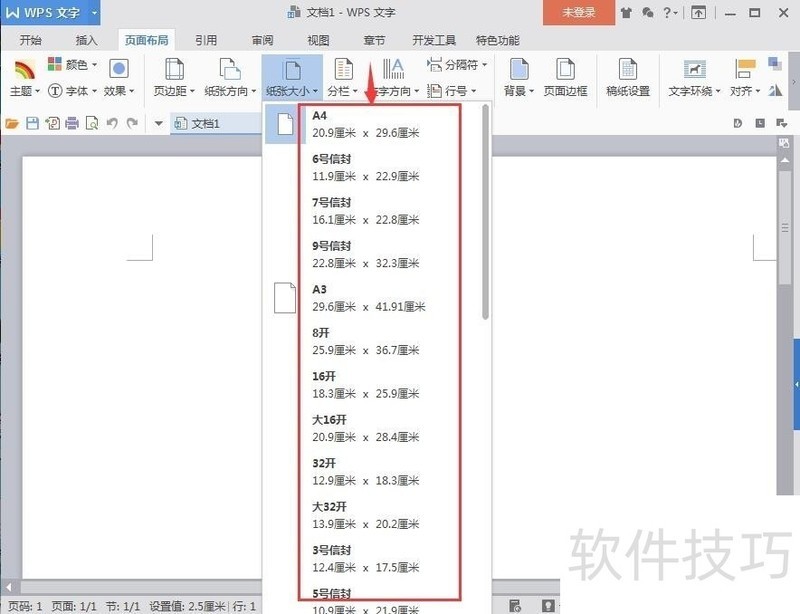Screen dimensions: 800x614
Task: Open Manuscript Paper Settings (稿纸设置)
Action: 628,76
